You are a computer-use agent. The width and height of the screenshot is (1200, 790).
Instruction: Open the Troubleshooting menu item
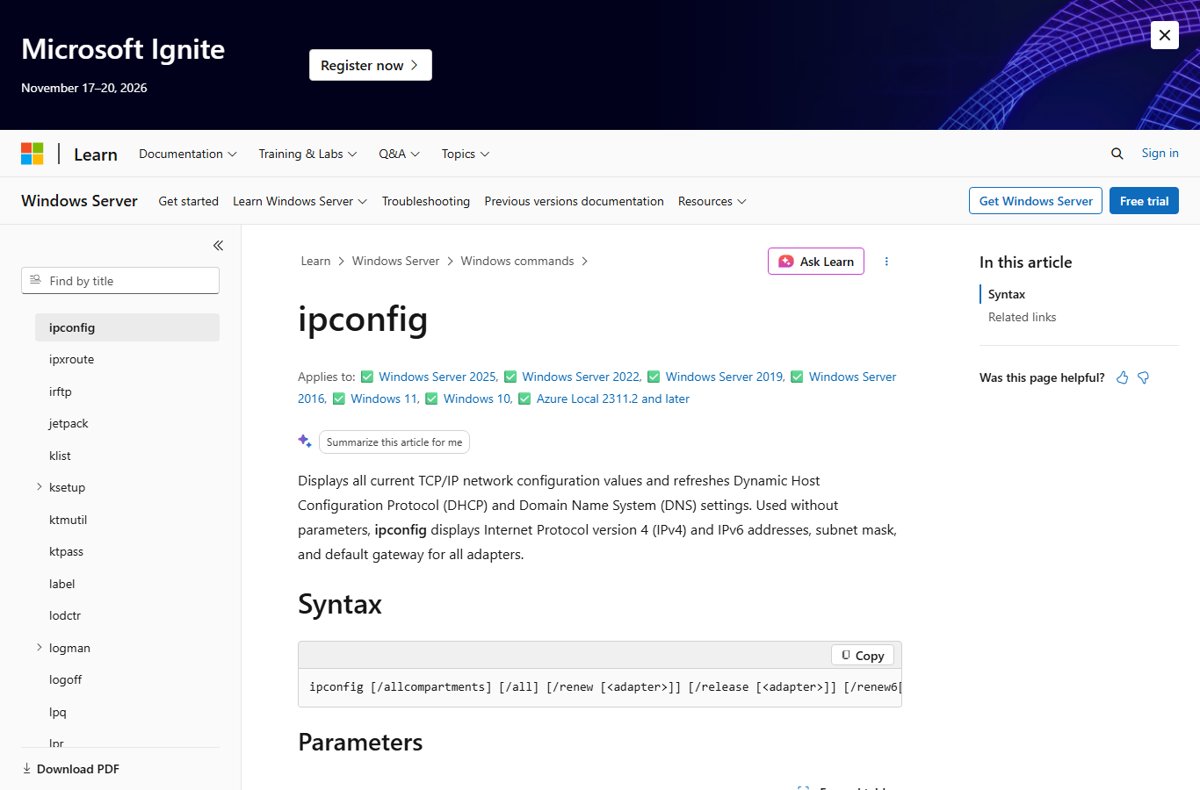(426, 201)
